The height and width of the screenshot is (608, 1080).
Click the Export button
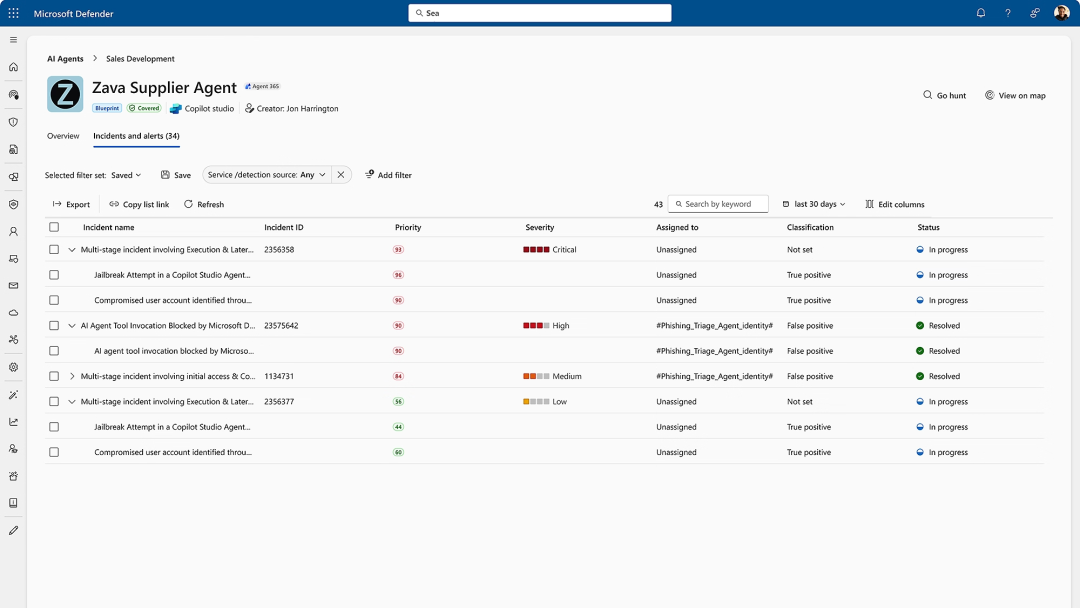(x=71, y=204)
